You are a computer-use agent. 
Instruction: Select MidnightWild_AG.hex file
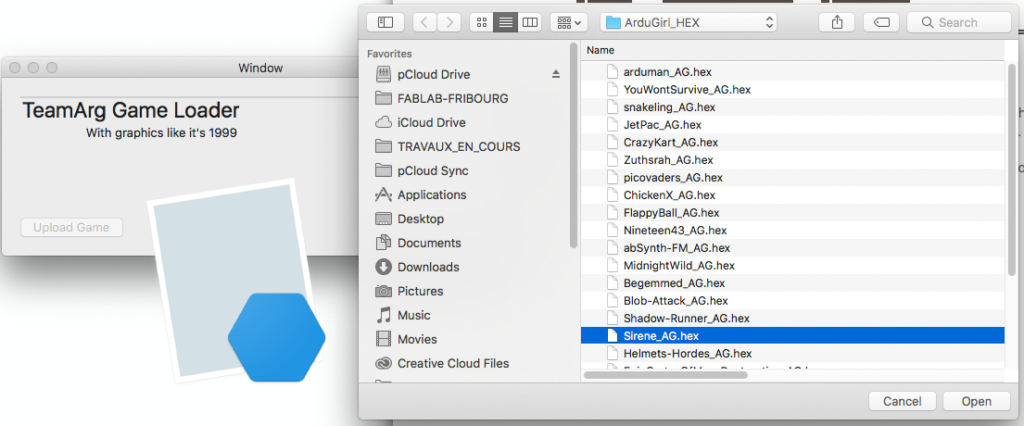click(x=792, y=266)
